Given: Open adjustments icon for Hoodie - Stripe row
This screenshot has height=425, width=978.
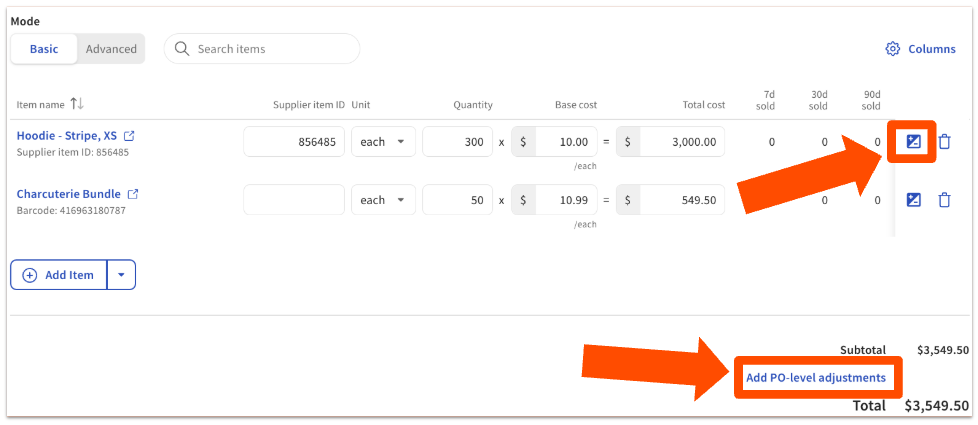Looking at the screenshot, I should click(x=913, y=142).
